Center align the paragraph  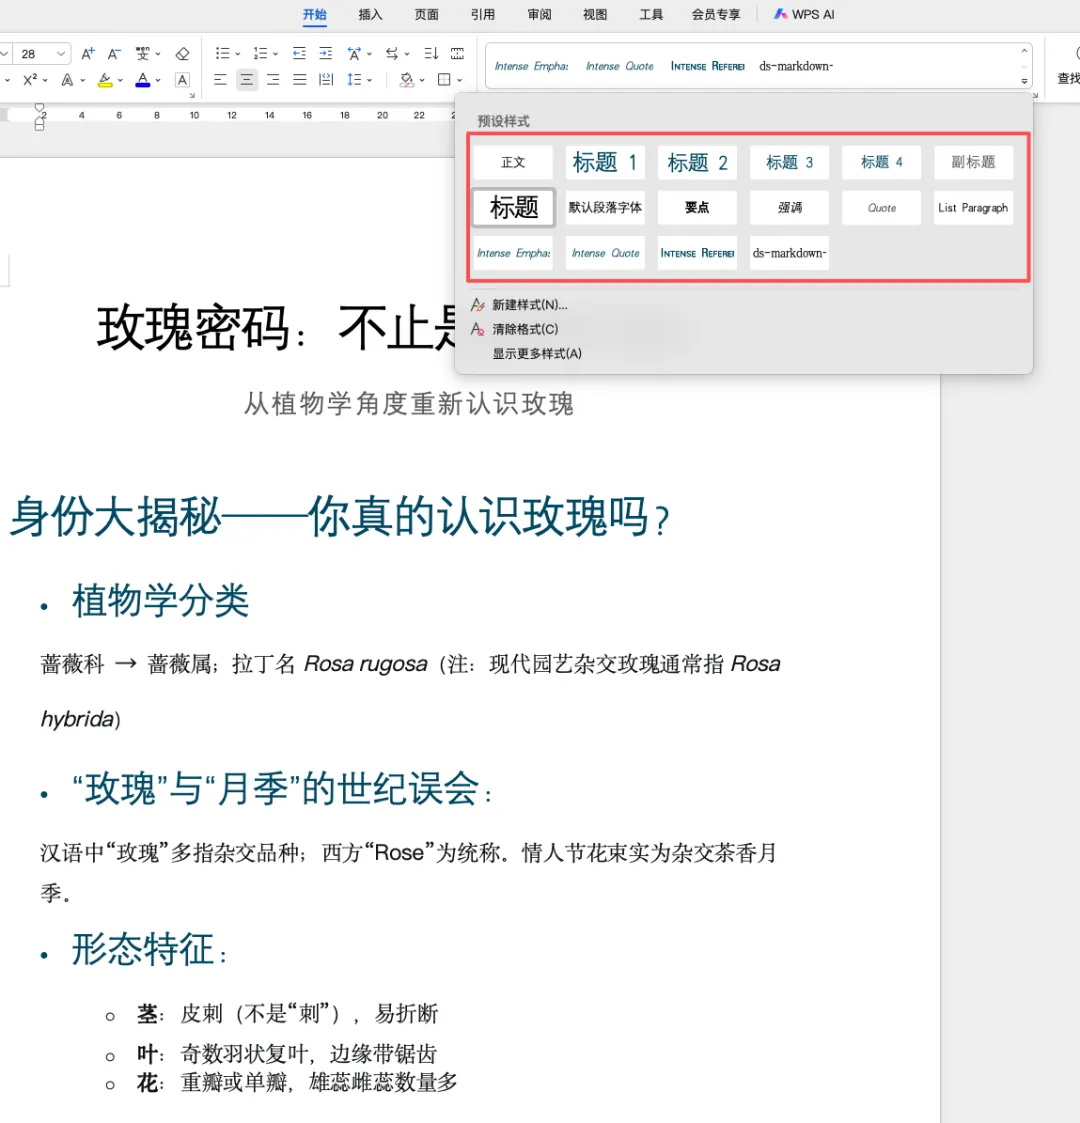(246, 79)
